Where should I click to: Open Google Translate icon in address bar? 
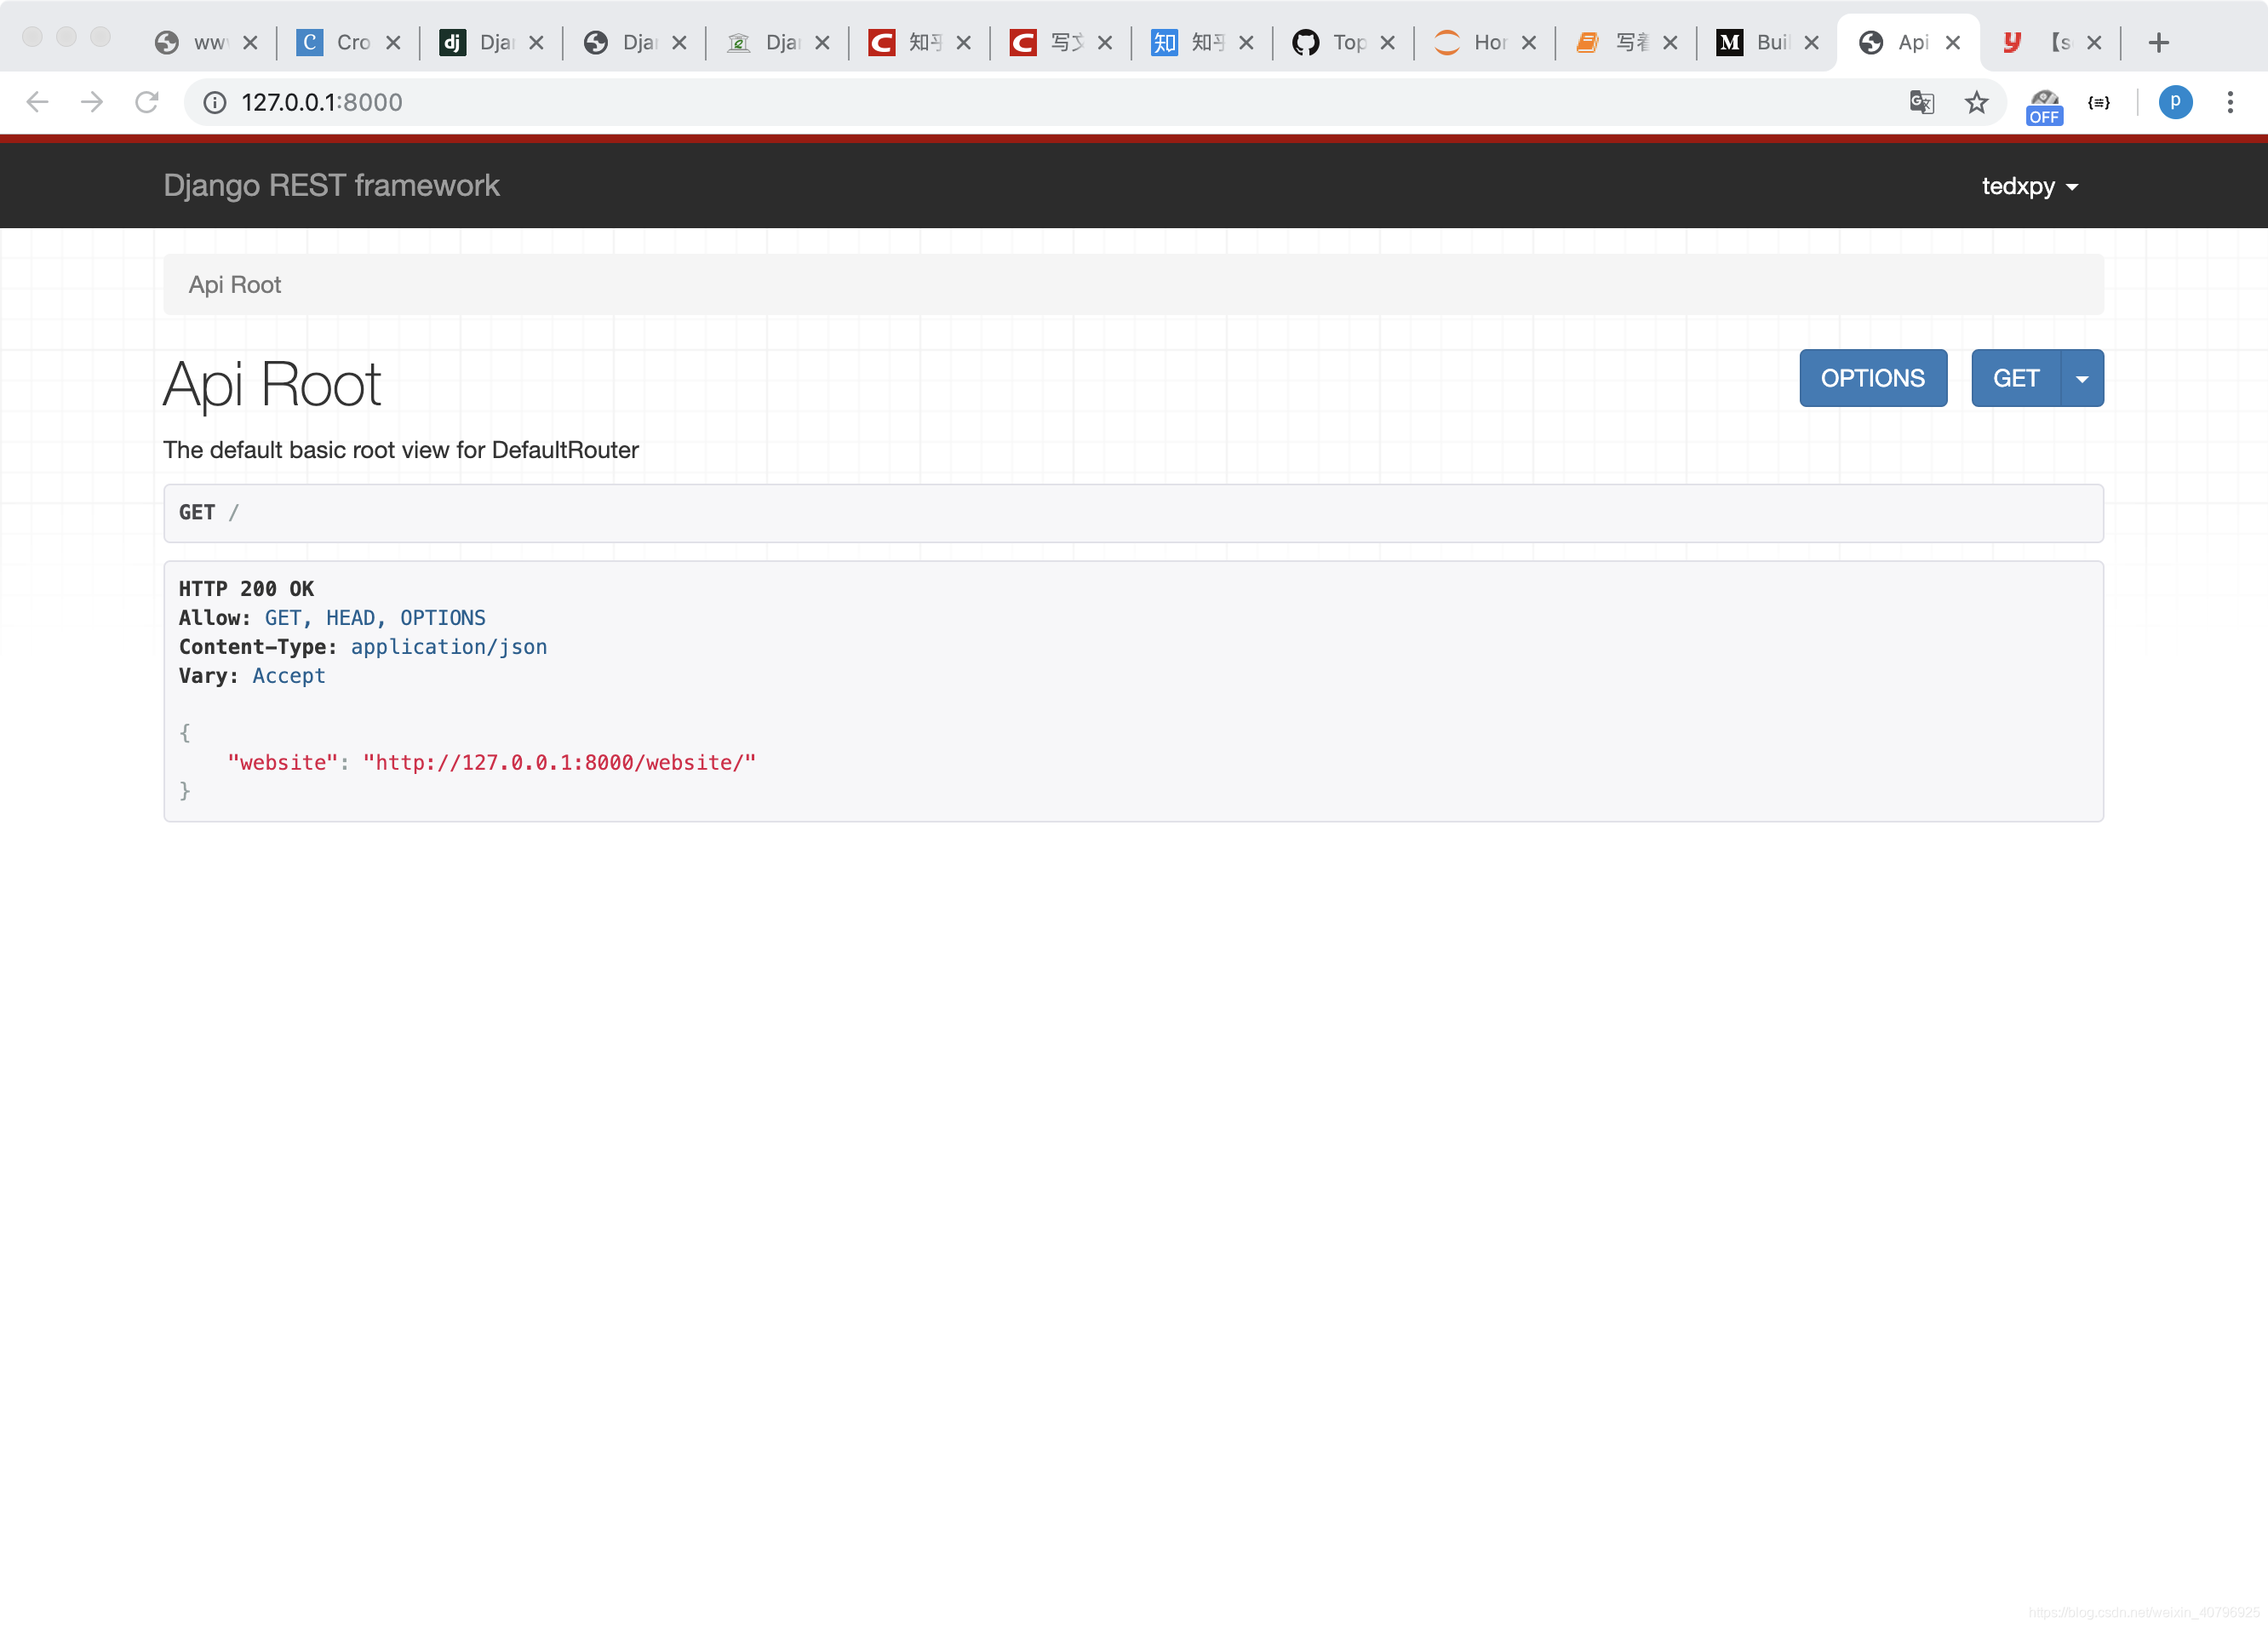(x=1921, y=102)
